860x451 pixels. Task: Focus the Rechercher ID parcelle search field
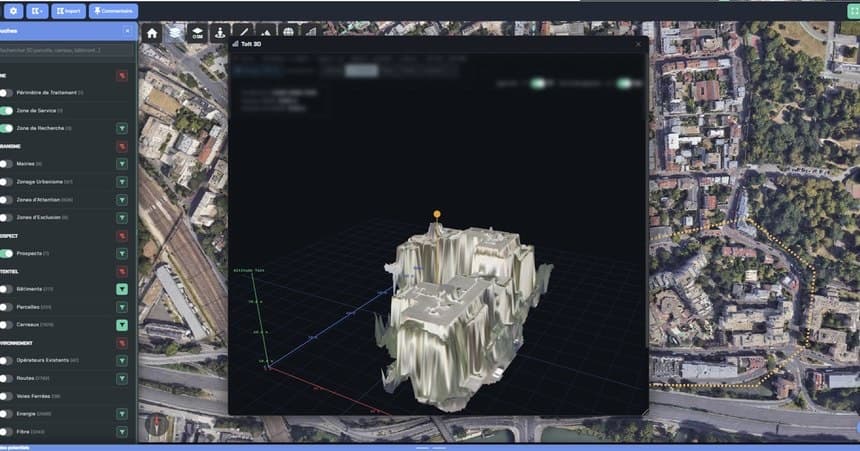pyautogui.click(x=66, y=50)
